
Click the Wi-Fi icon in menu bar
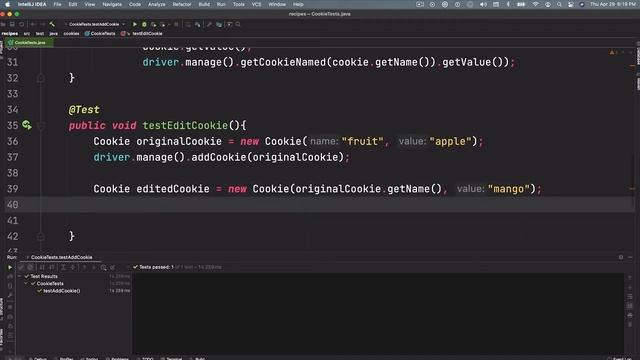[x=535, y=4]
